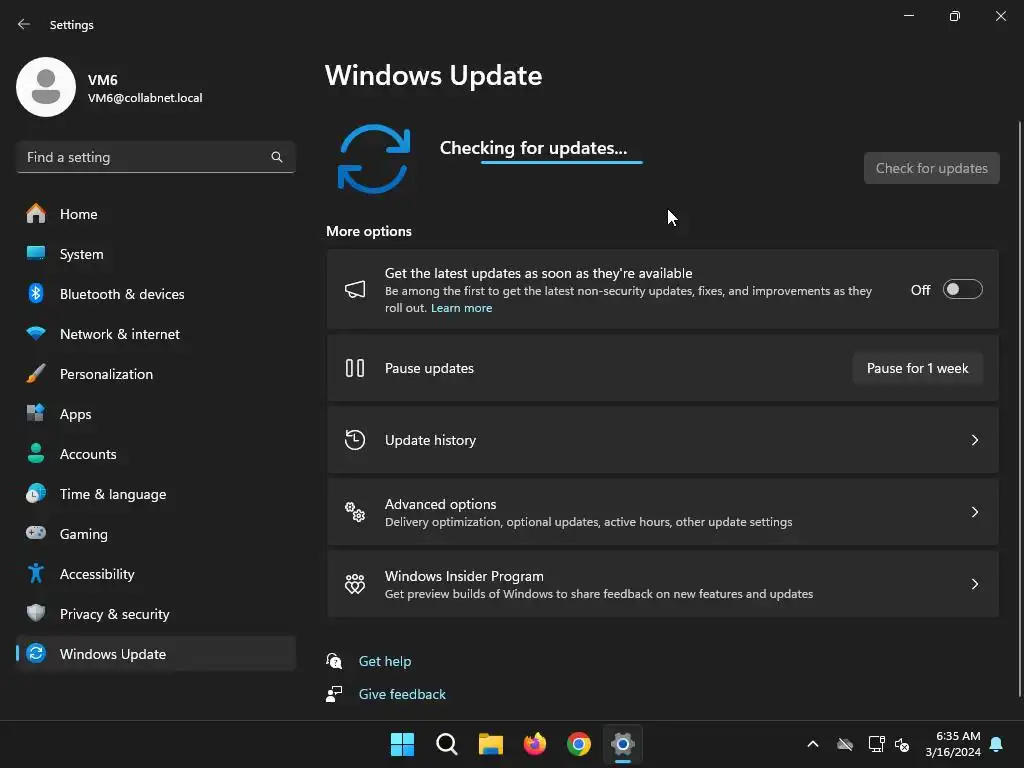Click the muted volume tray icon

(903, 744)
